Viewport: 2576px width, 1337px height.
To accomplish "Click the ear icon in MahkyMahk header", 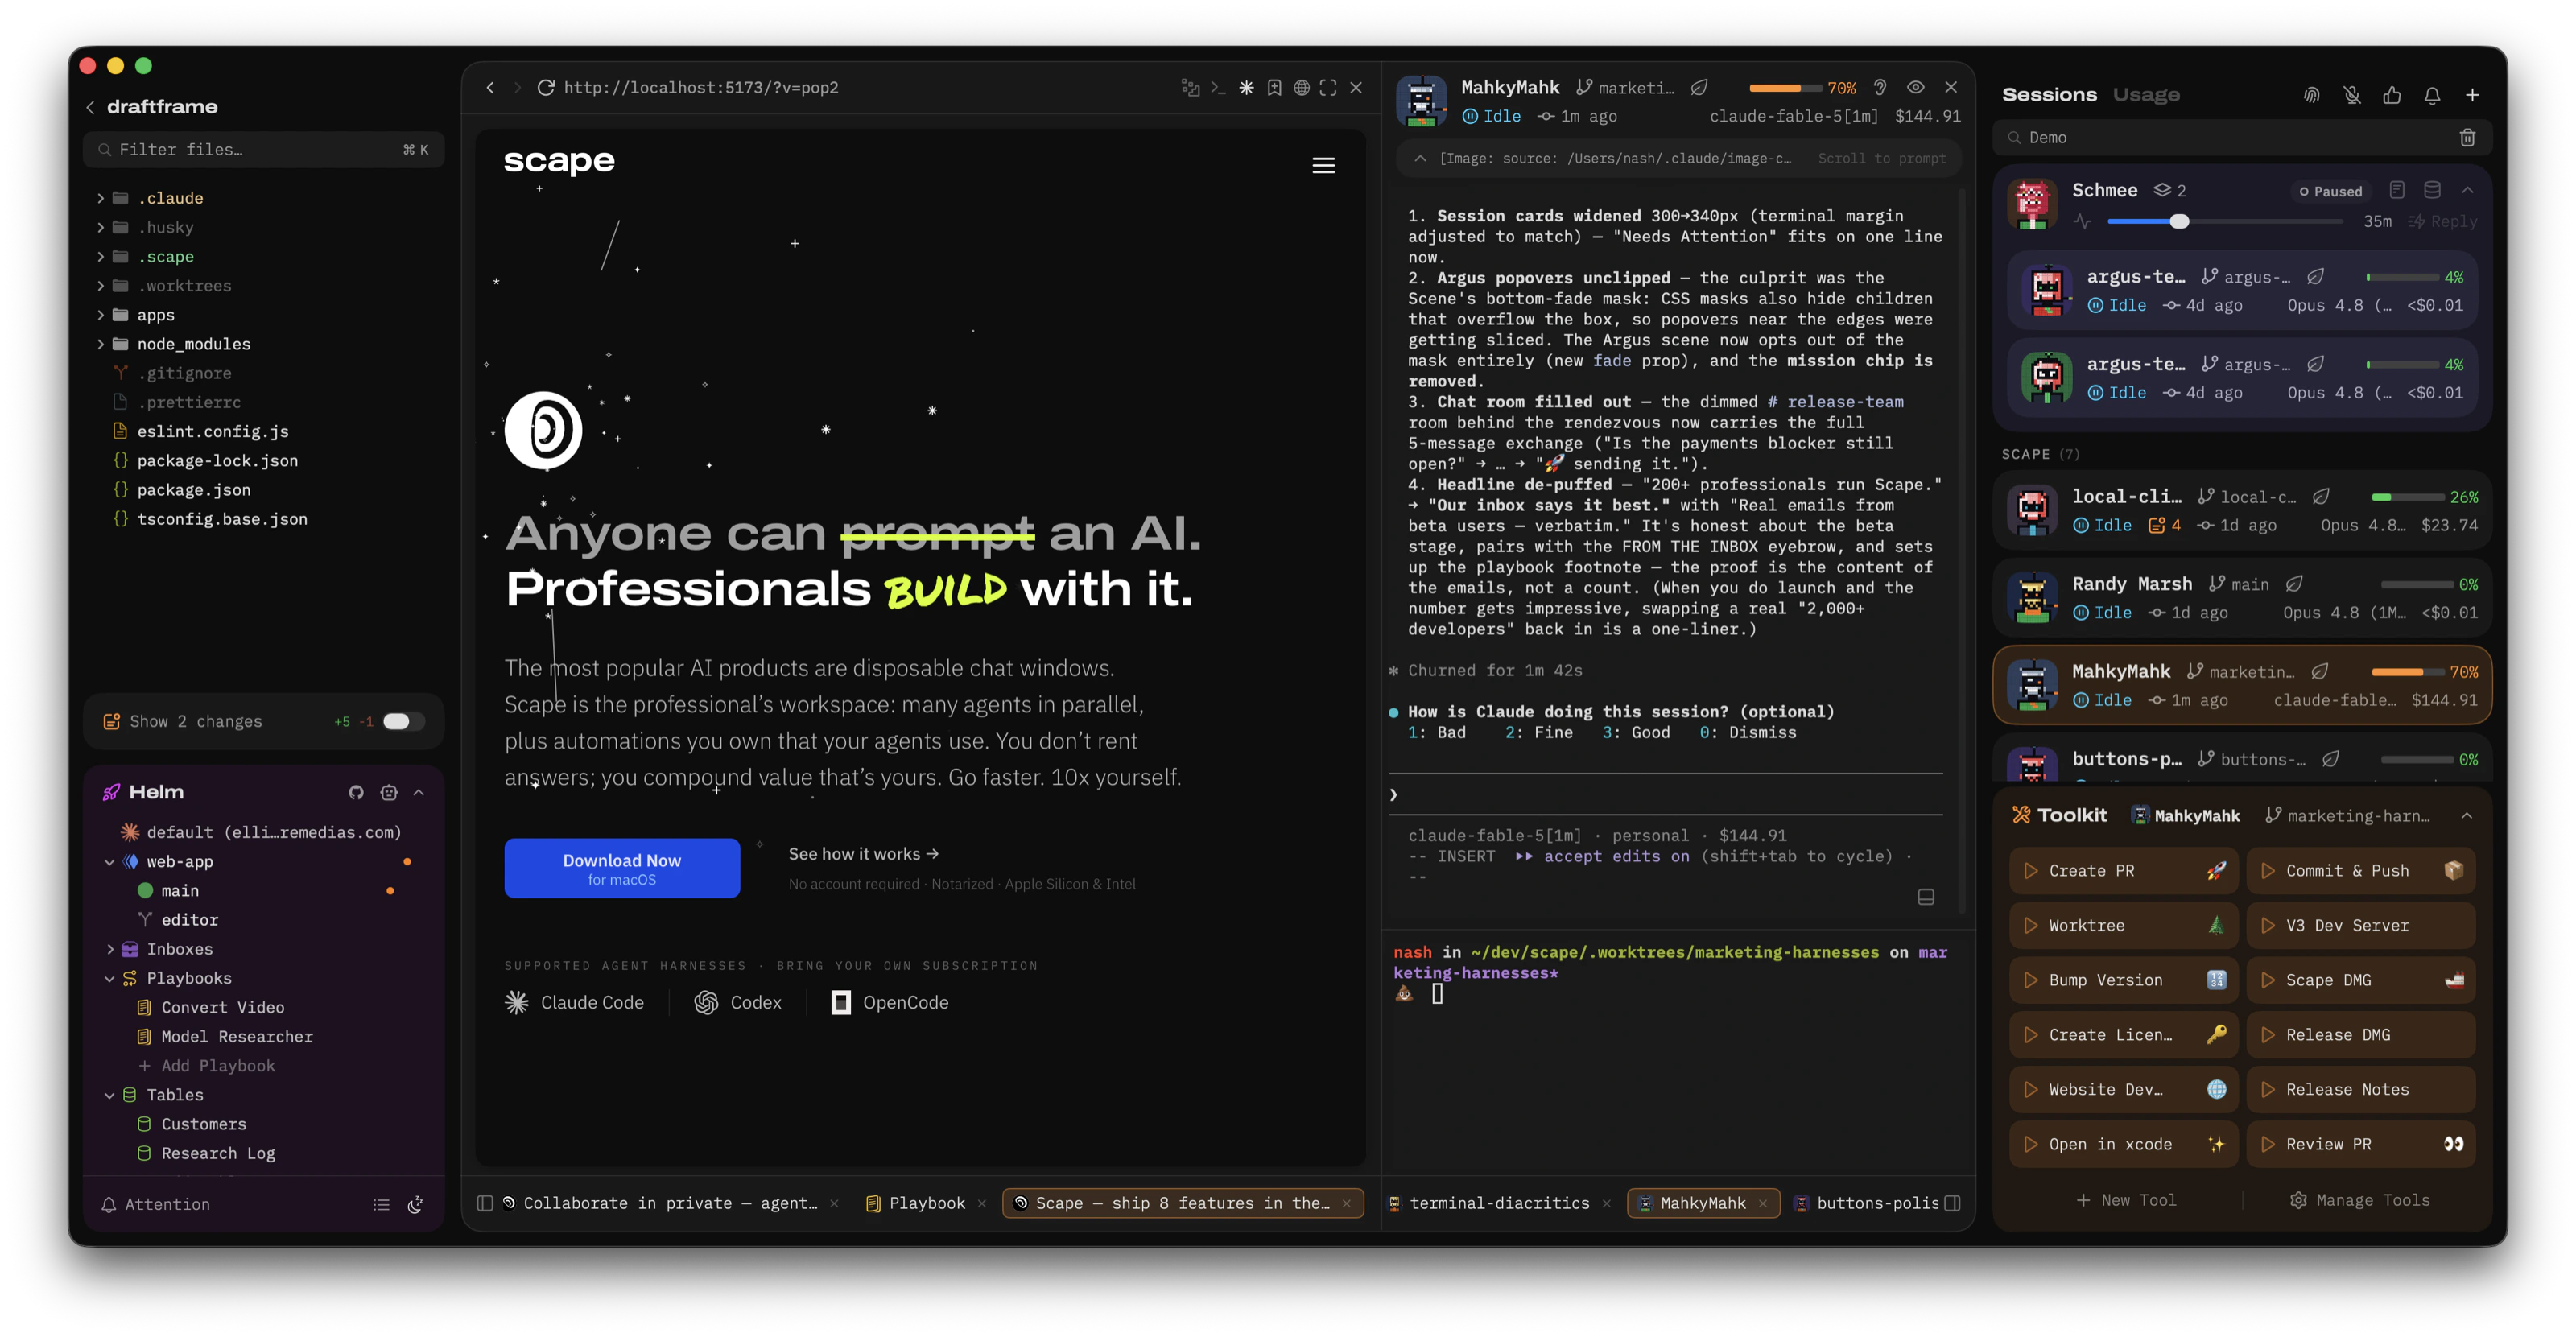I will pyautogui.click(x=1880, y=88).
